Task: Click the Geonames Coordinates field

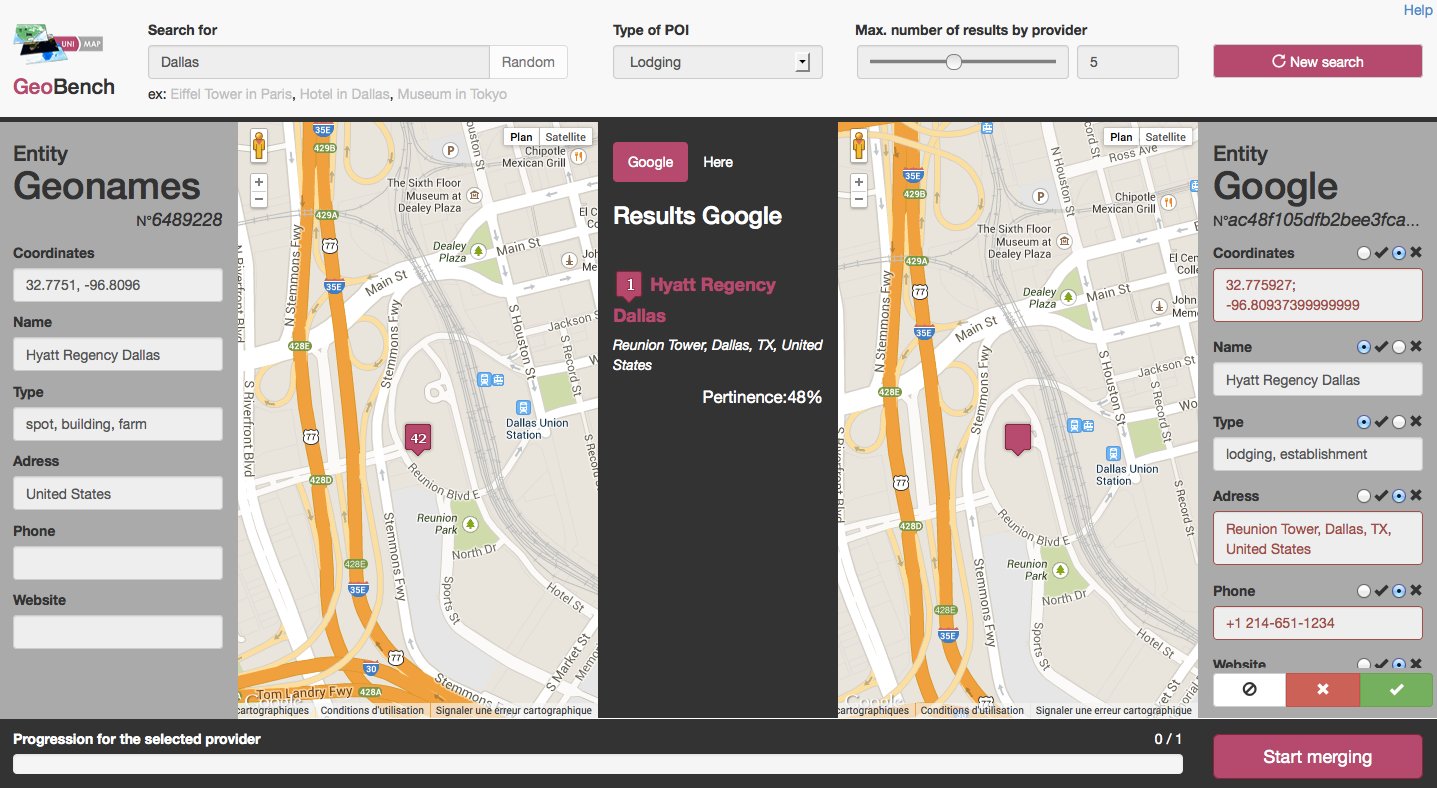Action: coord(118,285)
